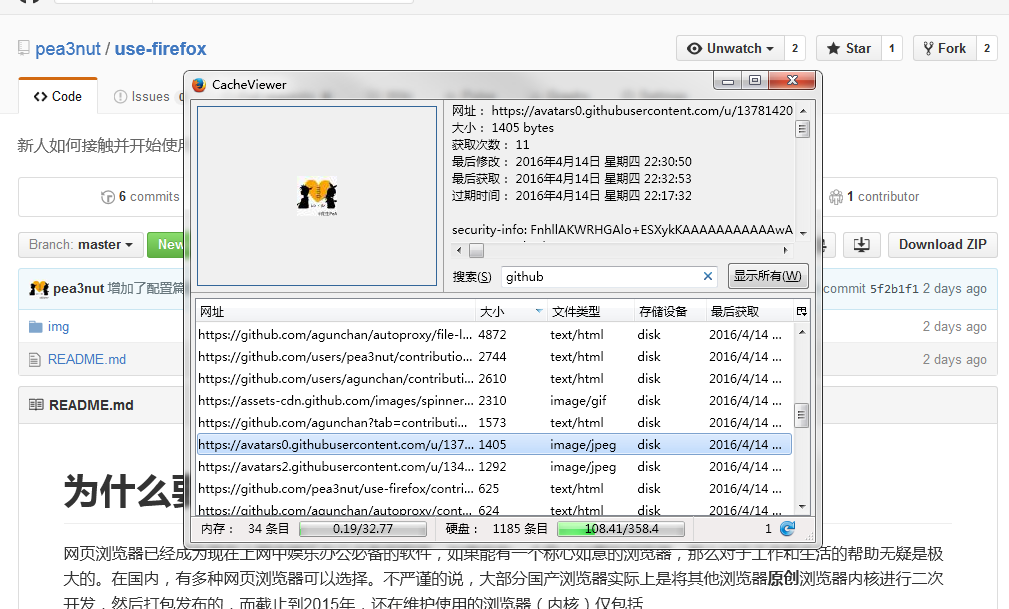Click the stargazers count 1 next to Star
This screenshot has width=1009, height=609.
coord(891,48)
